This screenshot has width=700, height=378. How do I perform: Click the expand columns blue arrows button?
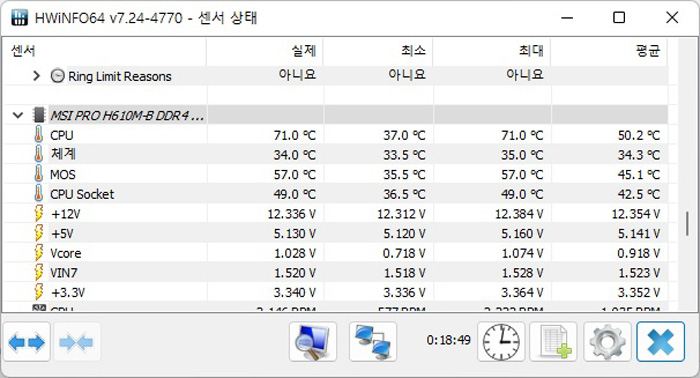pos(27,342)
